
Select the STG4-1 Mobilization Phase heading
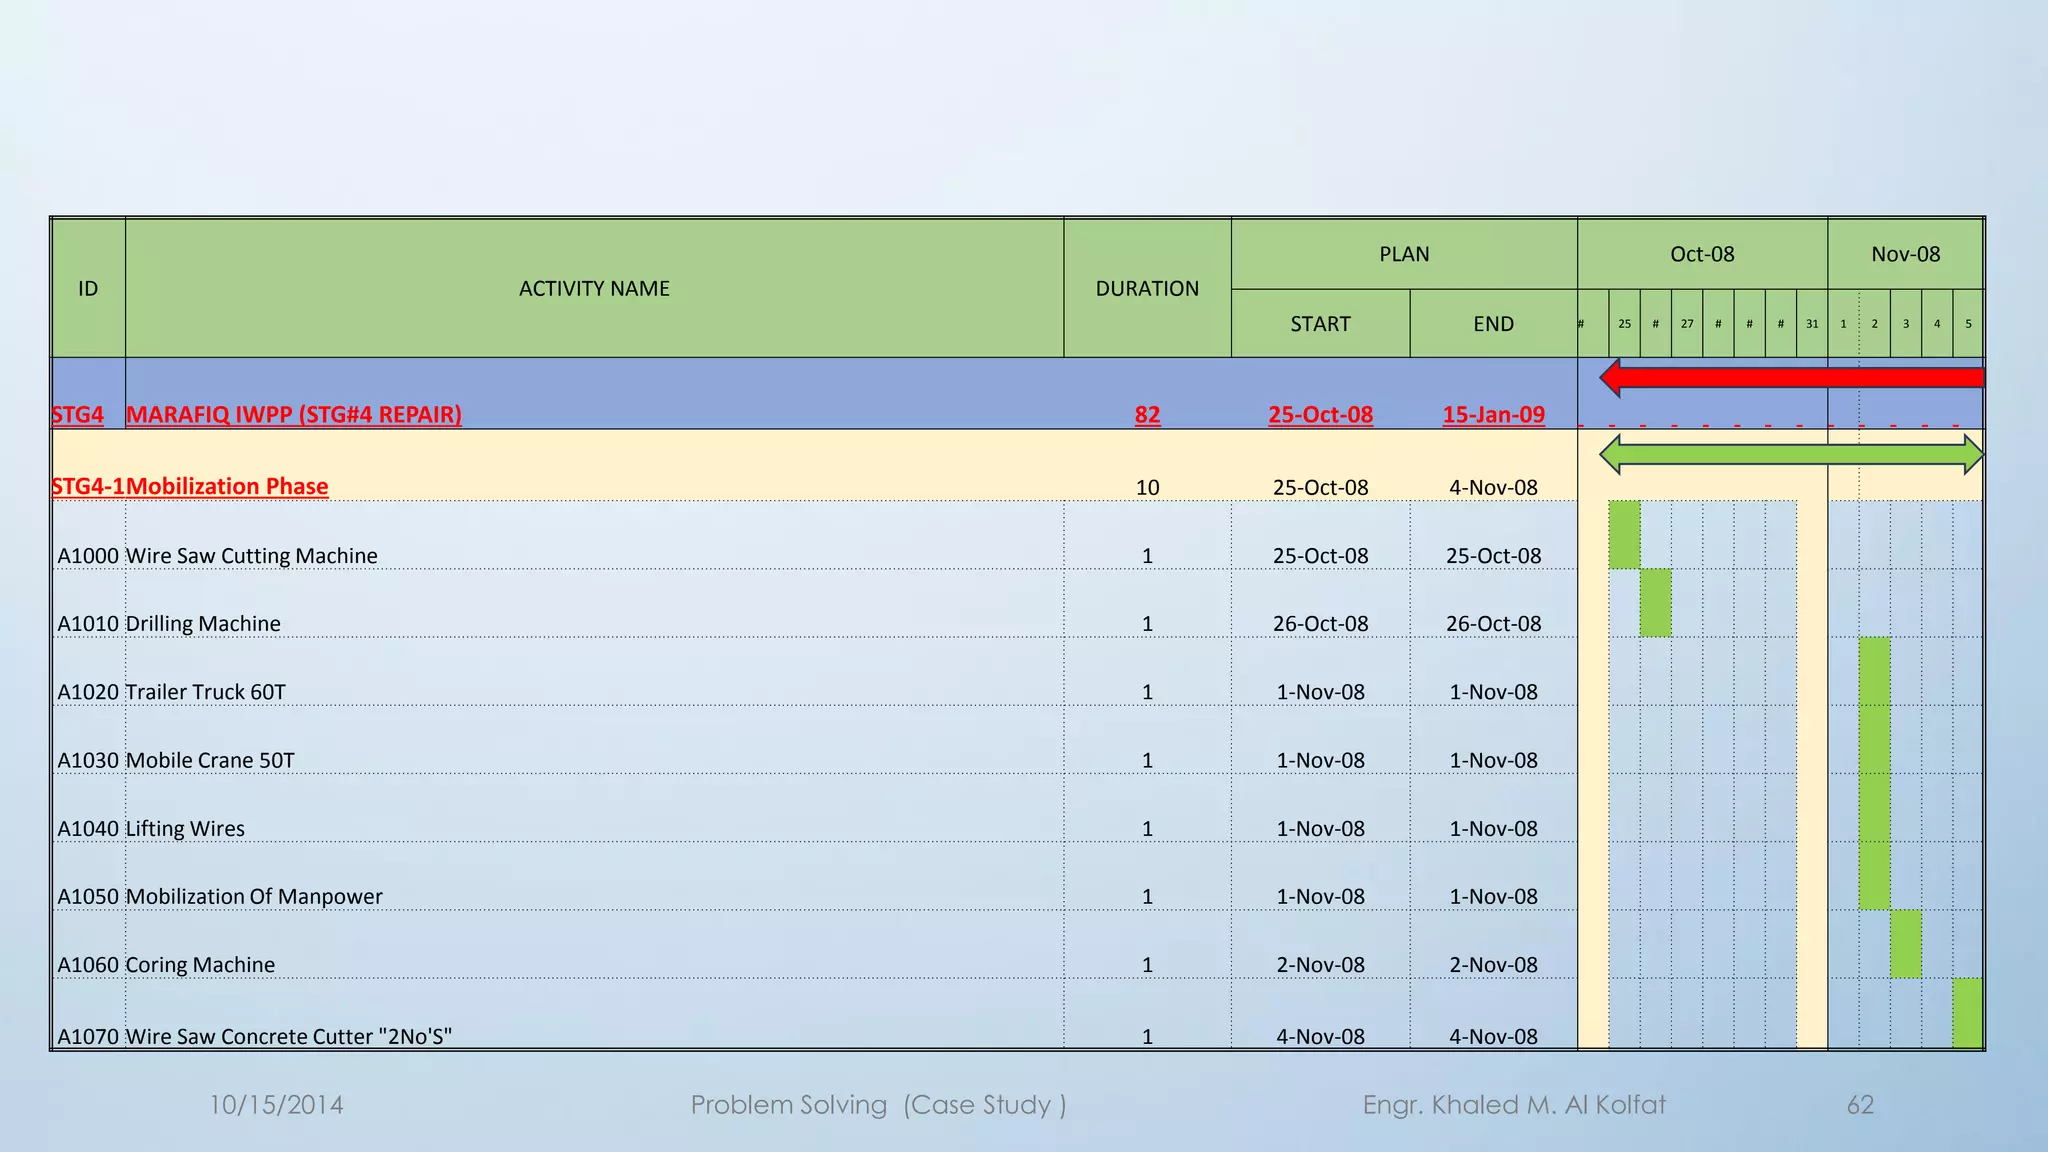190,486
